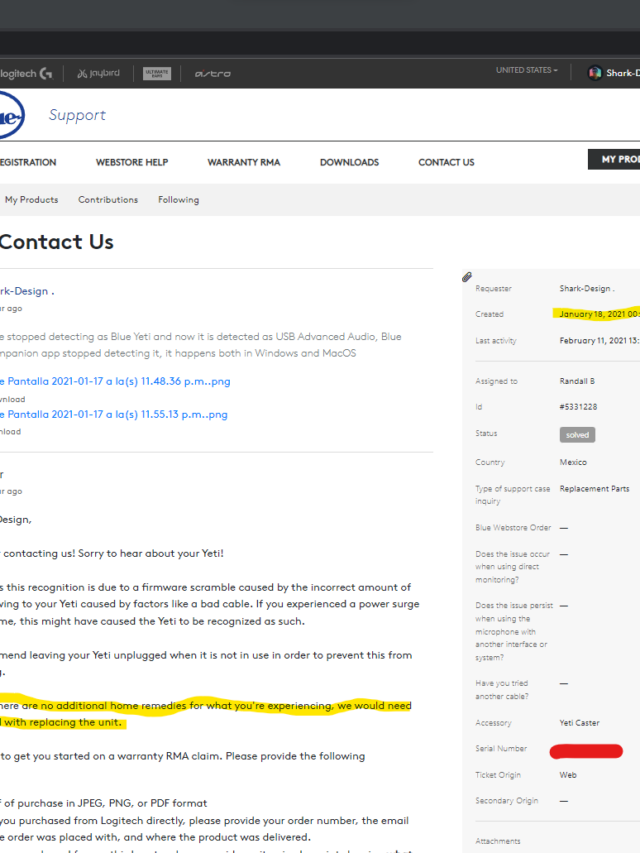The height and width of the screenshot is (853, 640).
Task: Download the 11.55.13 p.m. attachment
Action: 10,431
